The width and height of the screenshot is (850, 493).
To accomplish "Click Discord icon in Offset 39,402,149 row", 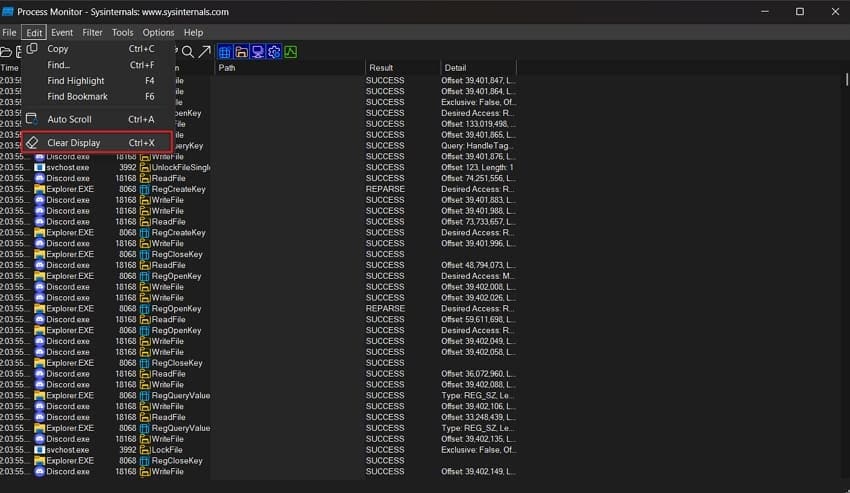I will [40, 471].
